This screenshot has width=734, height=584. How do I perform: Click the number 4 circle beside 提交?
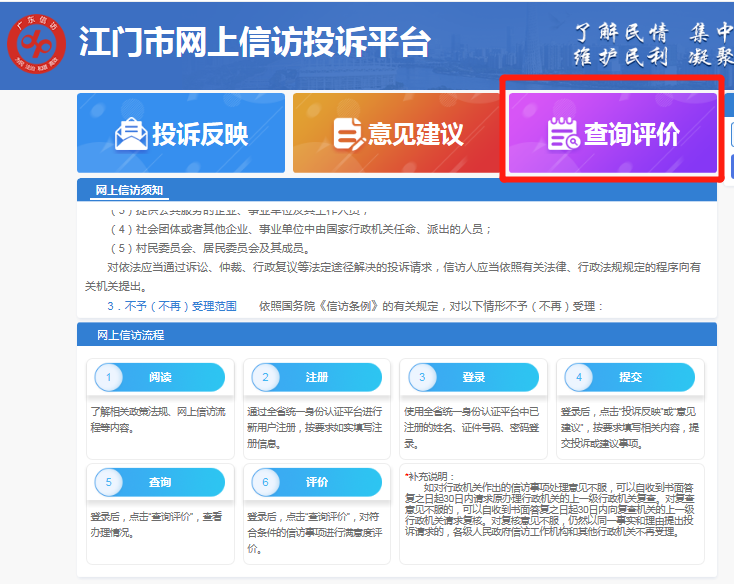coord(579,377)
